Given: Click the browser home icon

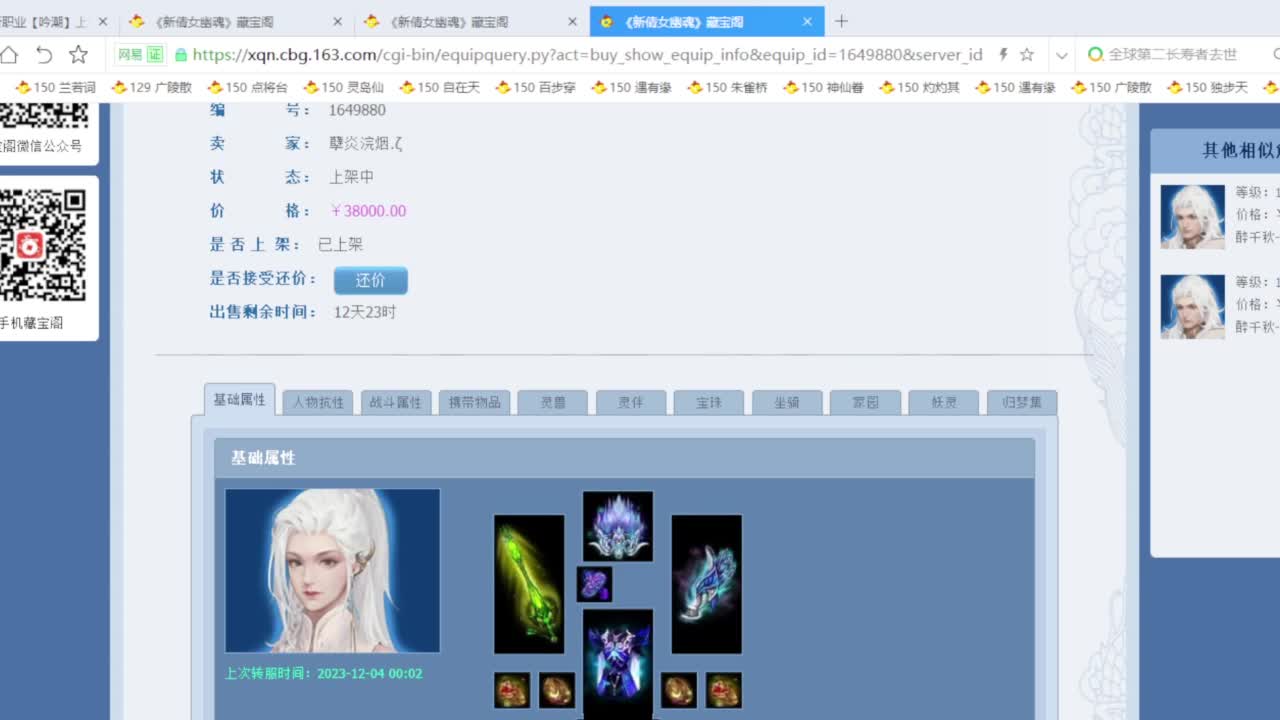Looking at the screenshot, I should [x=10, y=55].
